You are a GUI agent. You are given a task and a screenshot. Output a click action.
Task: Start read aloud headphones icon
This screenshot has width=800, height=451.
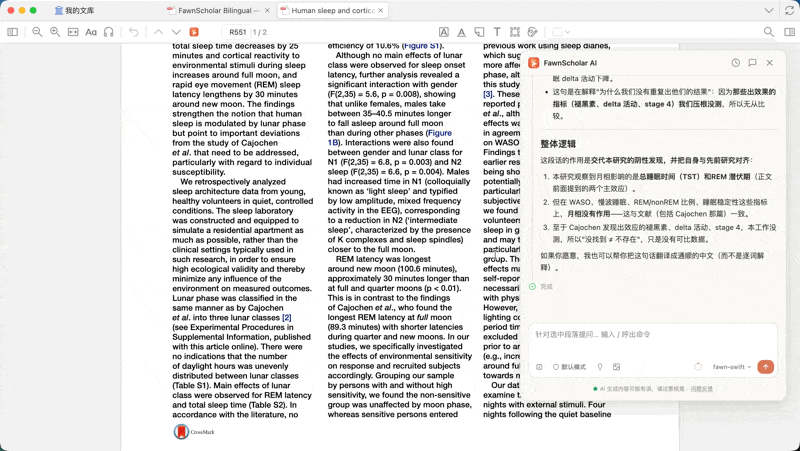[x=109, y=32]
